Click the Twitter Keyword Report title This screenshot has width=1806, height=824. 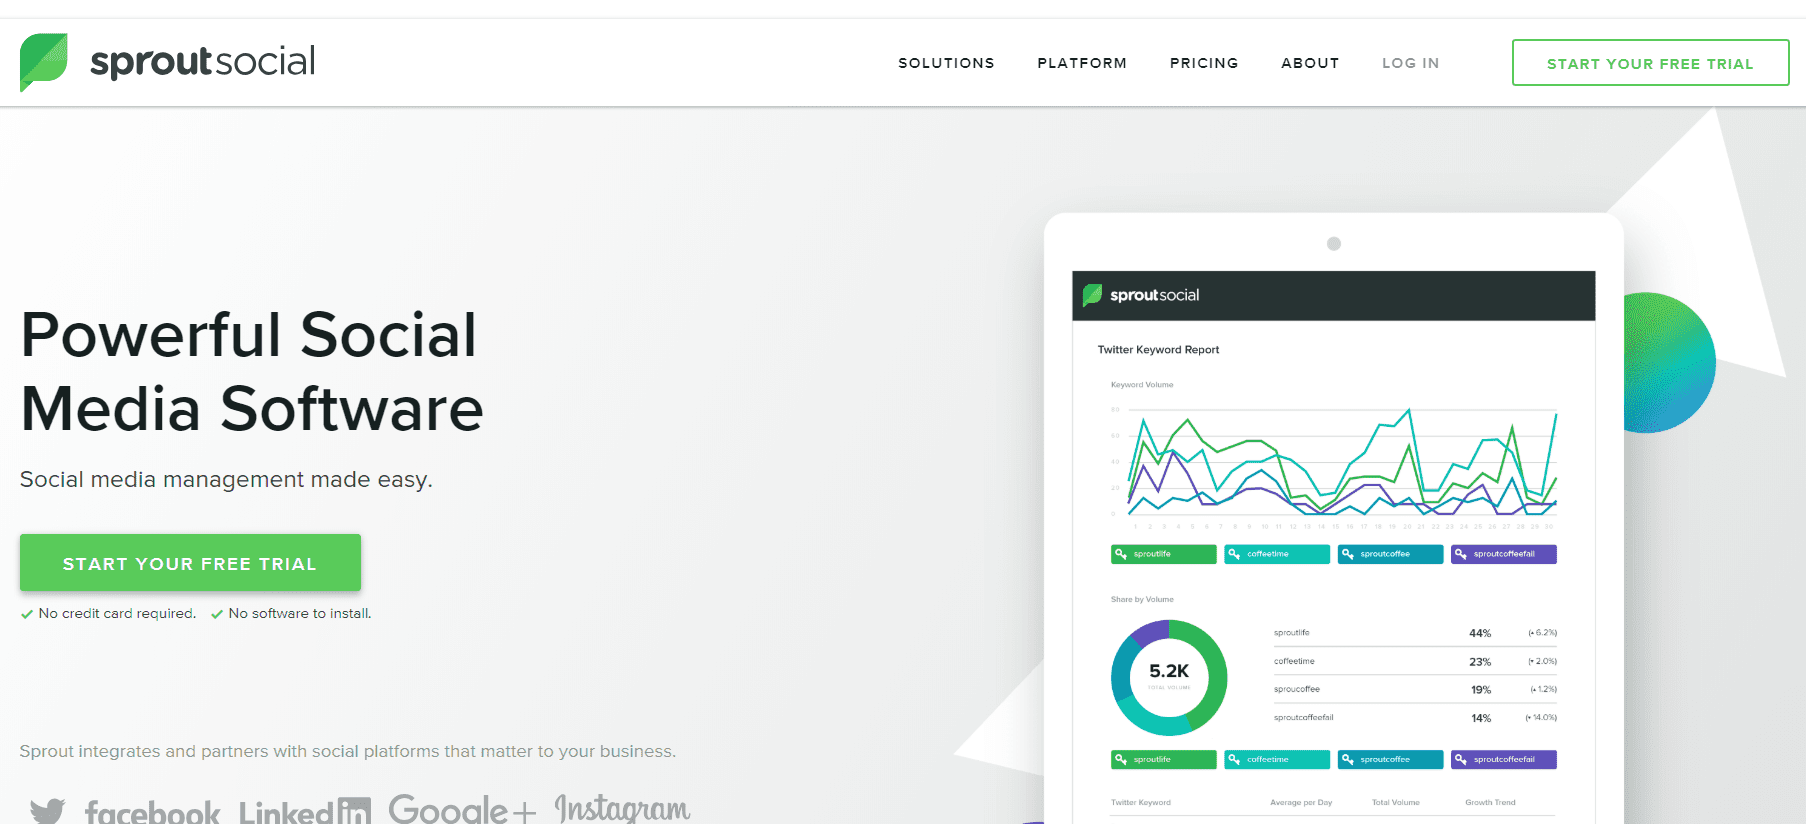pos(1158,350)
